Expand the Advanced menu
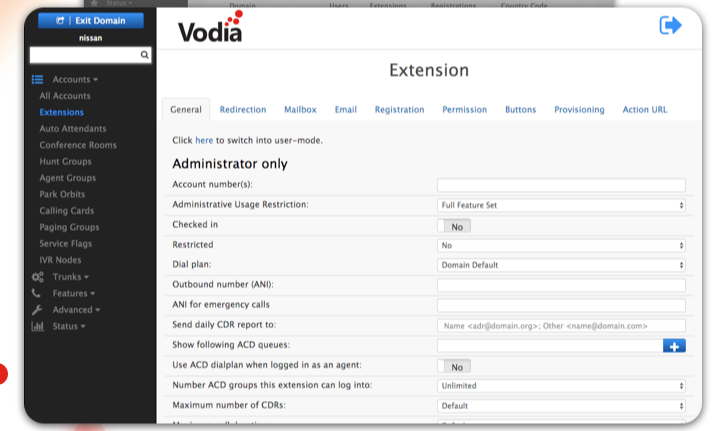This screenshot has width=722, height=431. coord(76,310)
